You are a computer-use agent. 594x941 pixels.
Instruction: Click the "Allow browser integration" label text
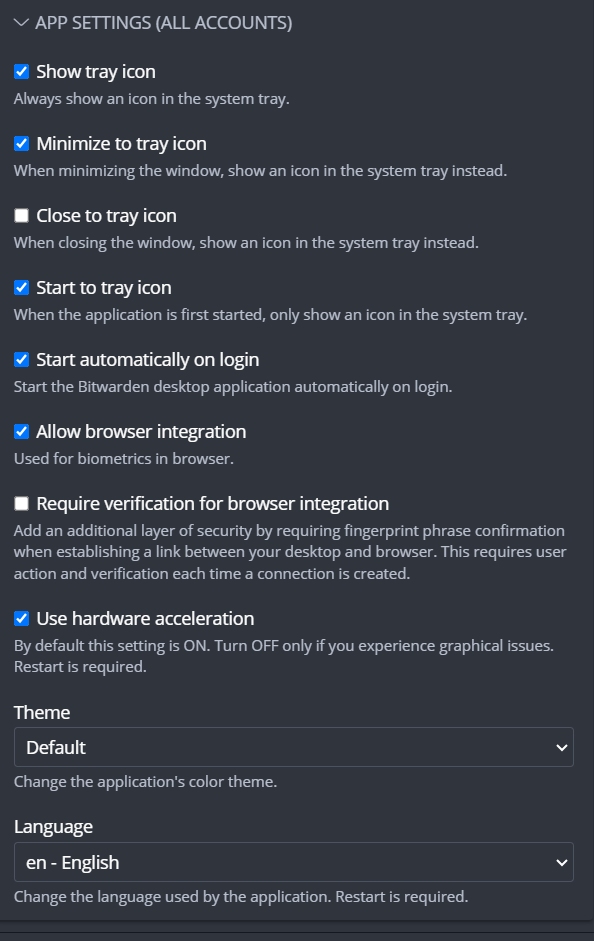coord(141,431)
